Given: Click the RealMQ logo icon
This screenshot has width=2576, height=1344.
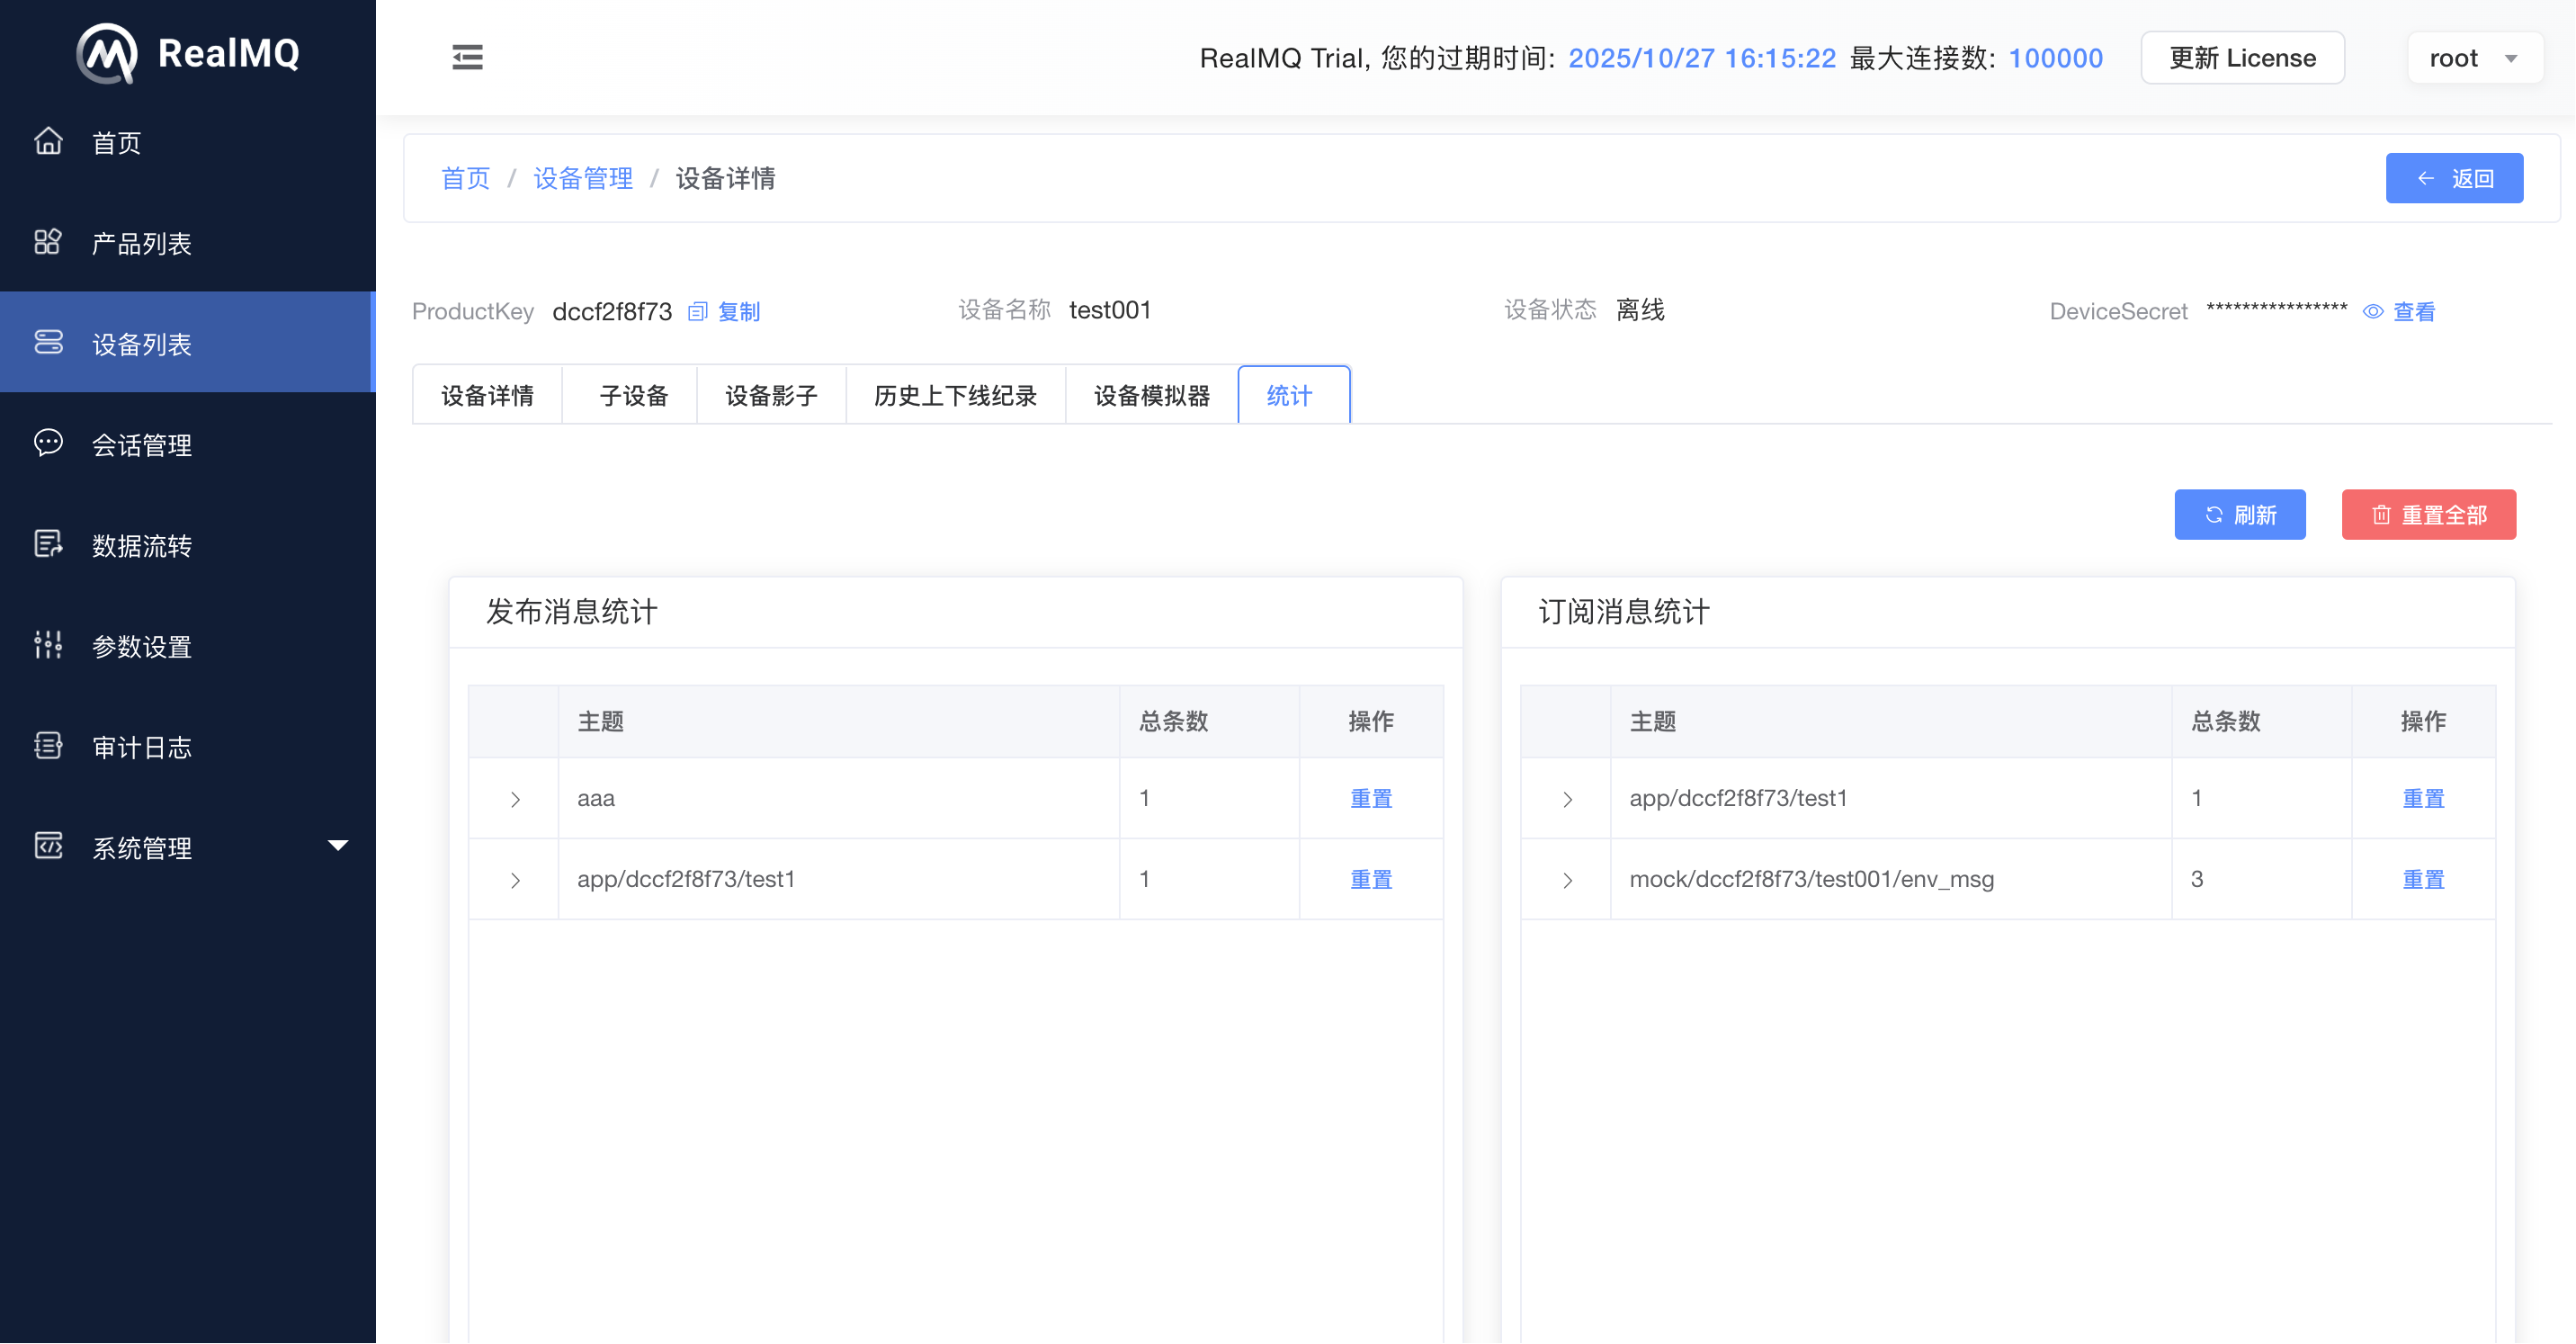Looking at the screenshot, I should click(107, 53).
